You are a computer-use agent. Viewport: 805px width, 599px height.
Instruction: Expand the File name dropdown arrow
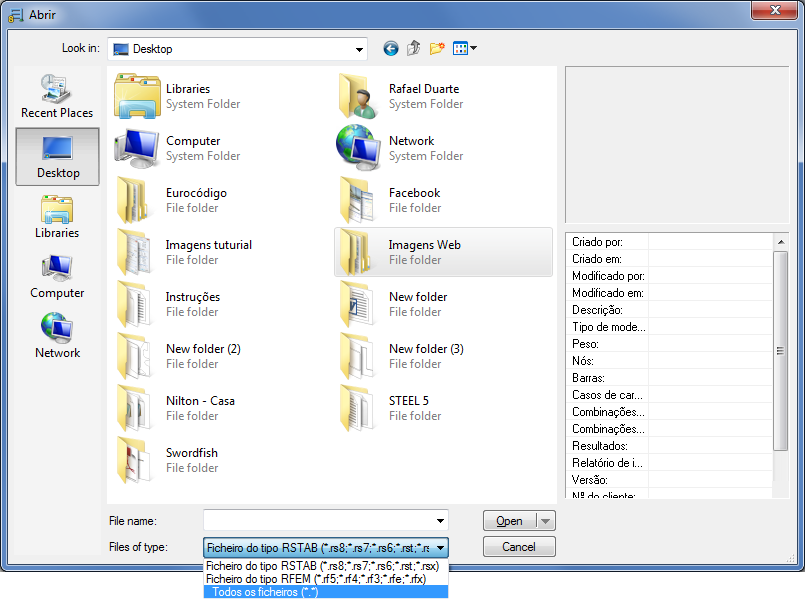pyautogui.click(x=440, y=519)
